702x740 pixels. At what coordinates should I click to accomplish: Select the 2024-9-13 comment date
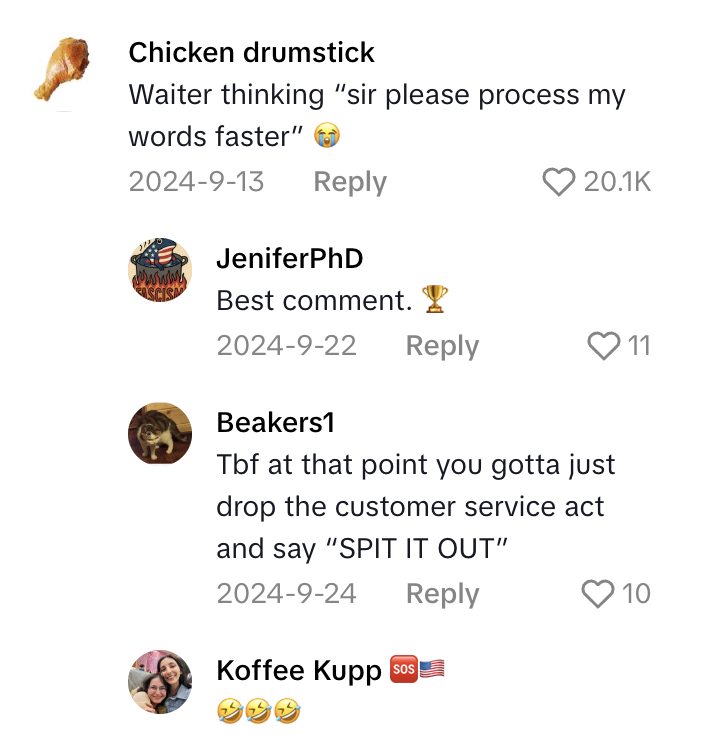[x=196, y=182]
